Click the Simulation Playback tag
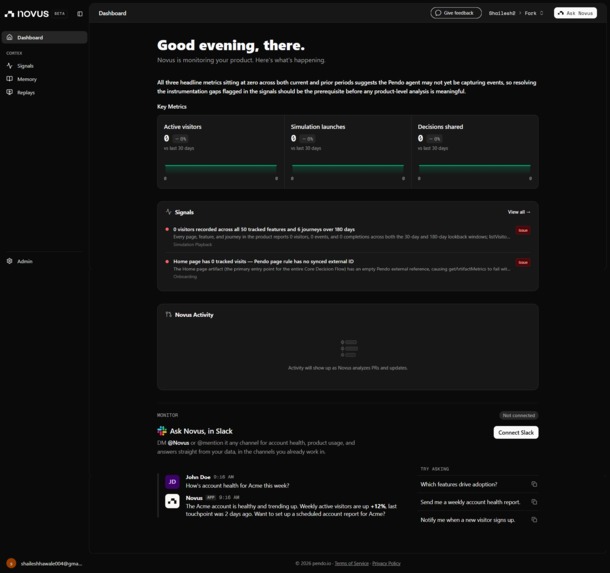 [x=193, y=245]
